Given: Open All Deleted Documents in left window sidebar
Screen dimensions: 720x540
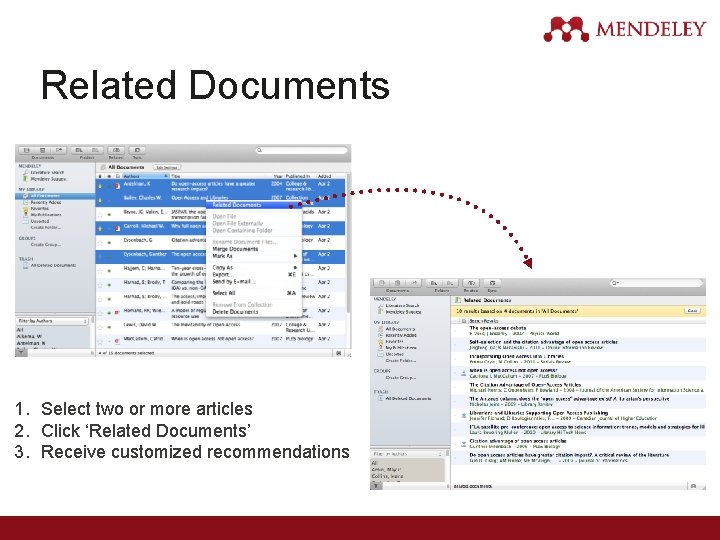Looking at the screenshot, I should (50, 265).
